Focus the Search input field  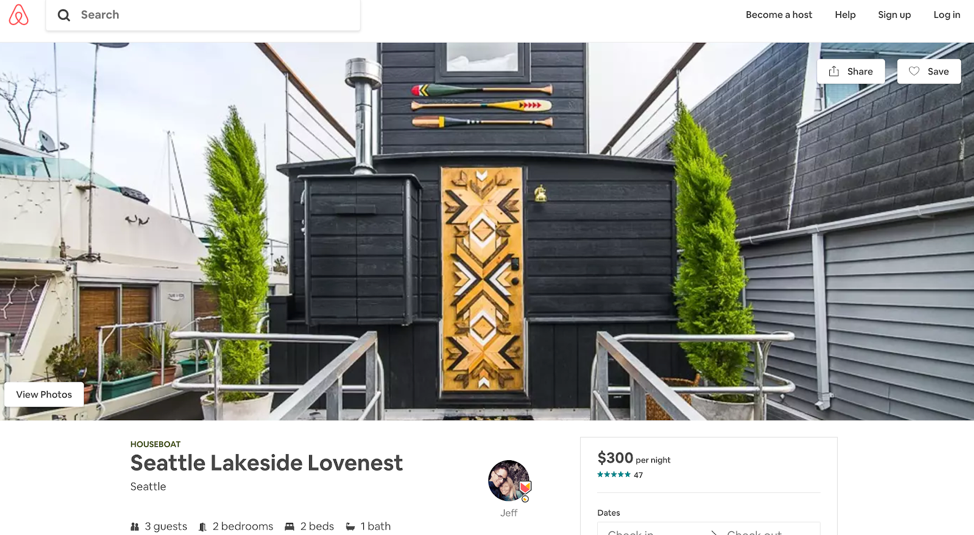(203, 15)
